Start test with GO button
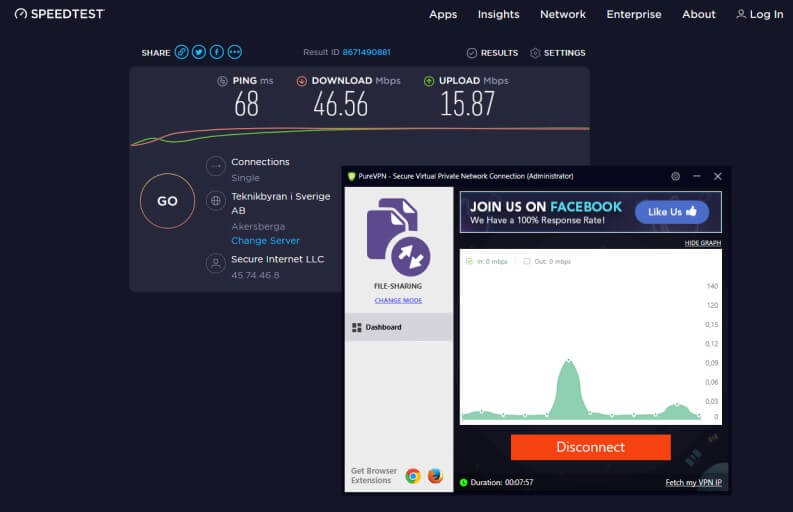 [167, 201]
